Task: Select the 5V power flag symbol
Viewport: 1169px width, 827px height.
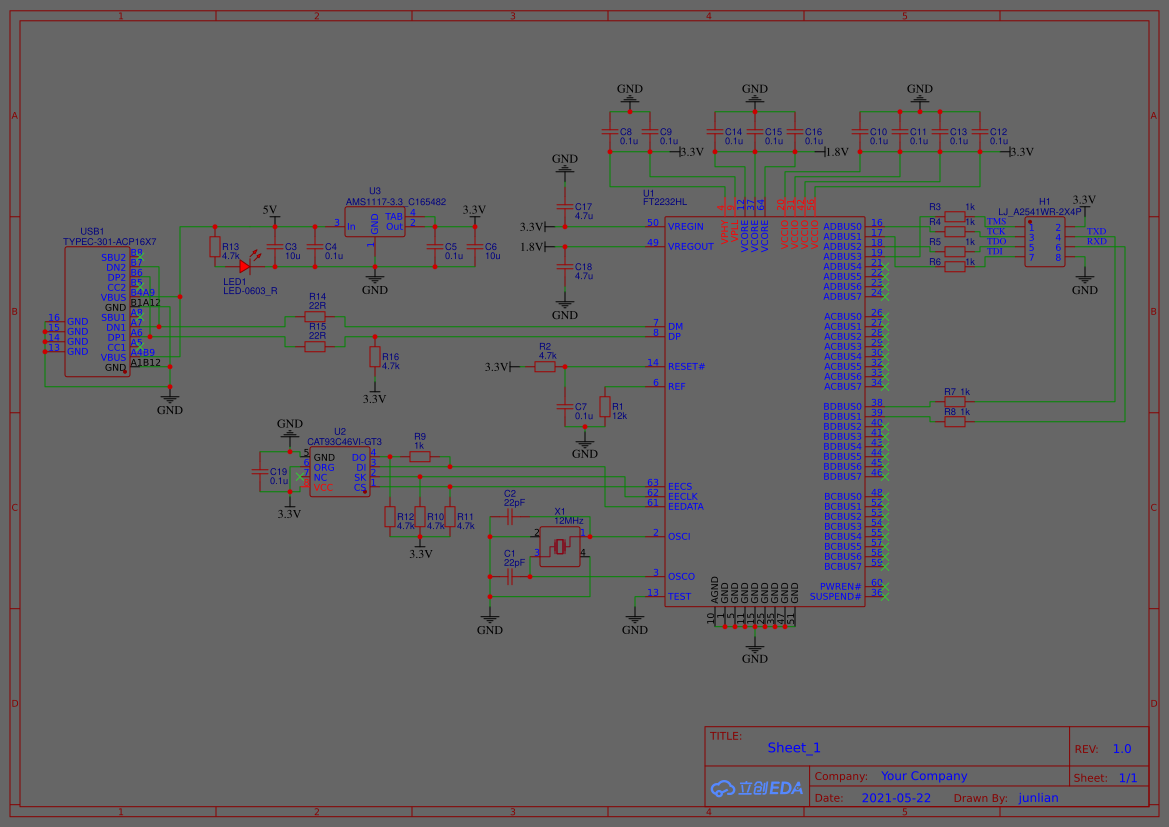Action: (x=271, y=213)
